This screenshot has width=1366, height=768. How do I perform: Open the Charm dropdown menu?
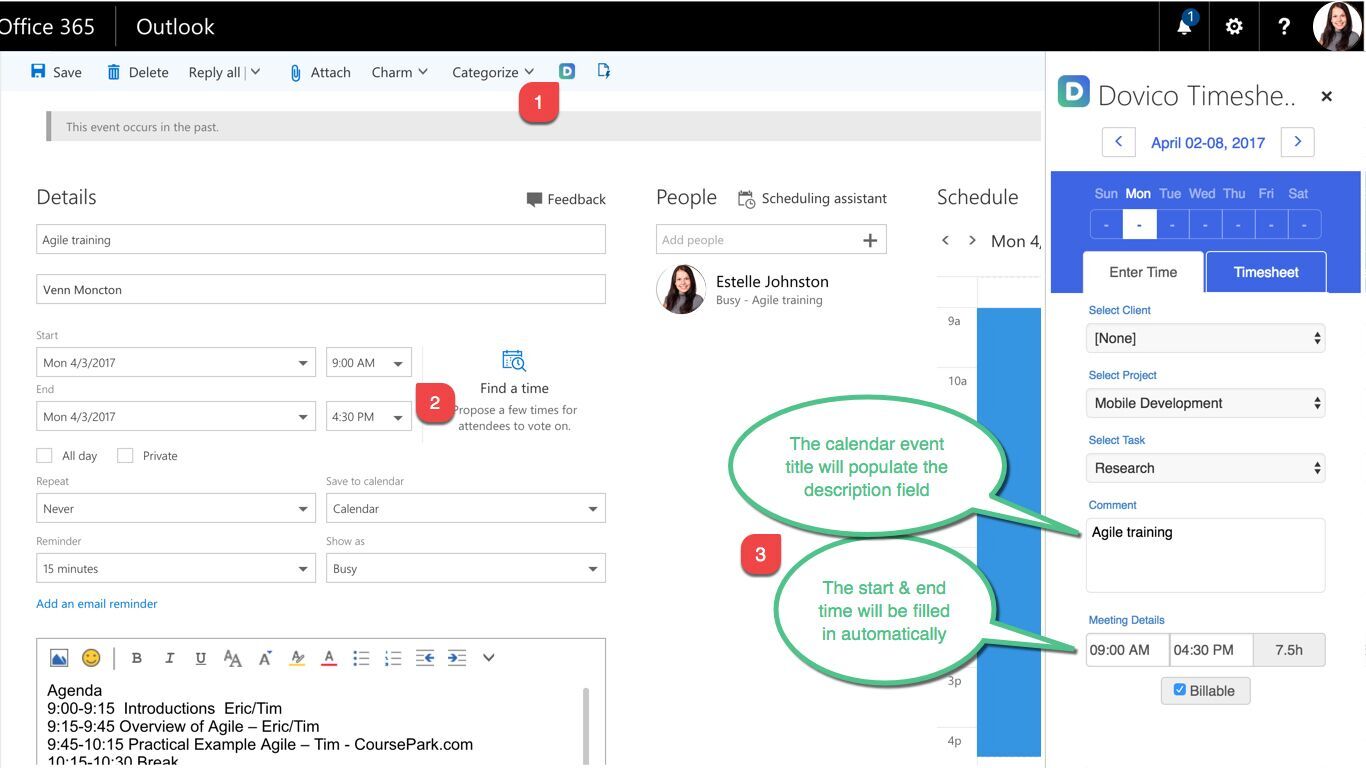(399, 72)
